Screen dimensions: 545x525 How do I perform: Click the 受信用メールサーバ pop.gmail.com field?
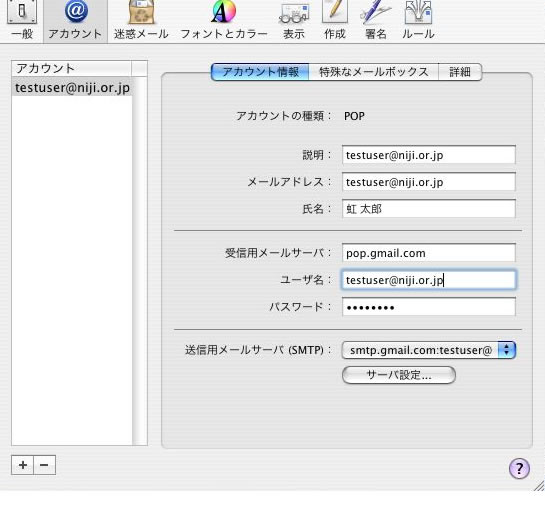429,253
